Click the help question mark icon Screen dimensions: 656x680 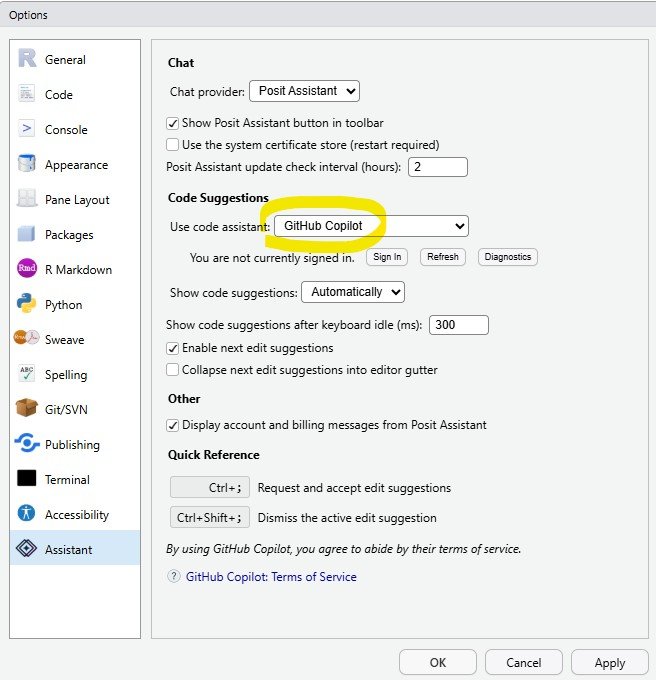[174, 576]
